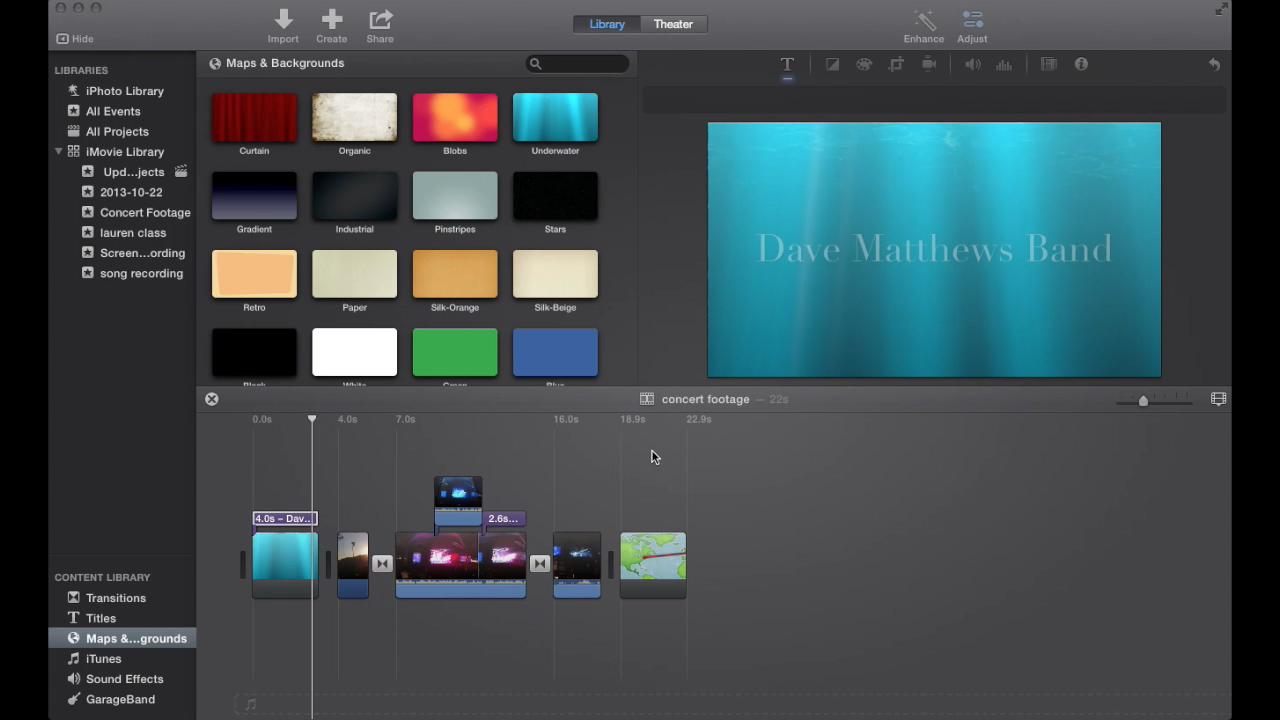Select the cropping tool
This screenshot has height=720, width=1280.
(896, 64)
